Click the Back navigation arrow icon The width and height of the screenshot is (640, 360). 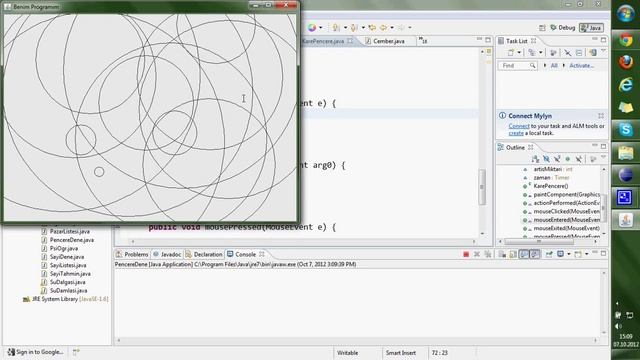click(383, 27)
